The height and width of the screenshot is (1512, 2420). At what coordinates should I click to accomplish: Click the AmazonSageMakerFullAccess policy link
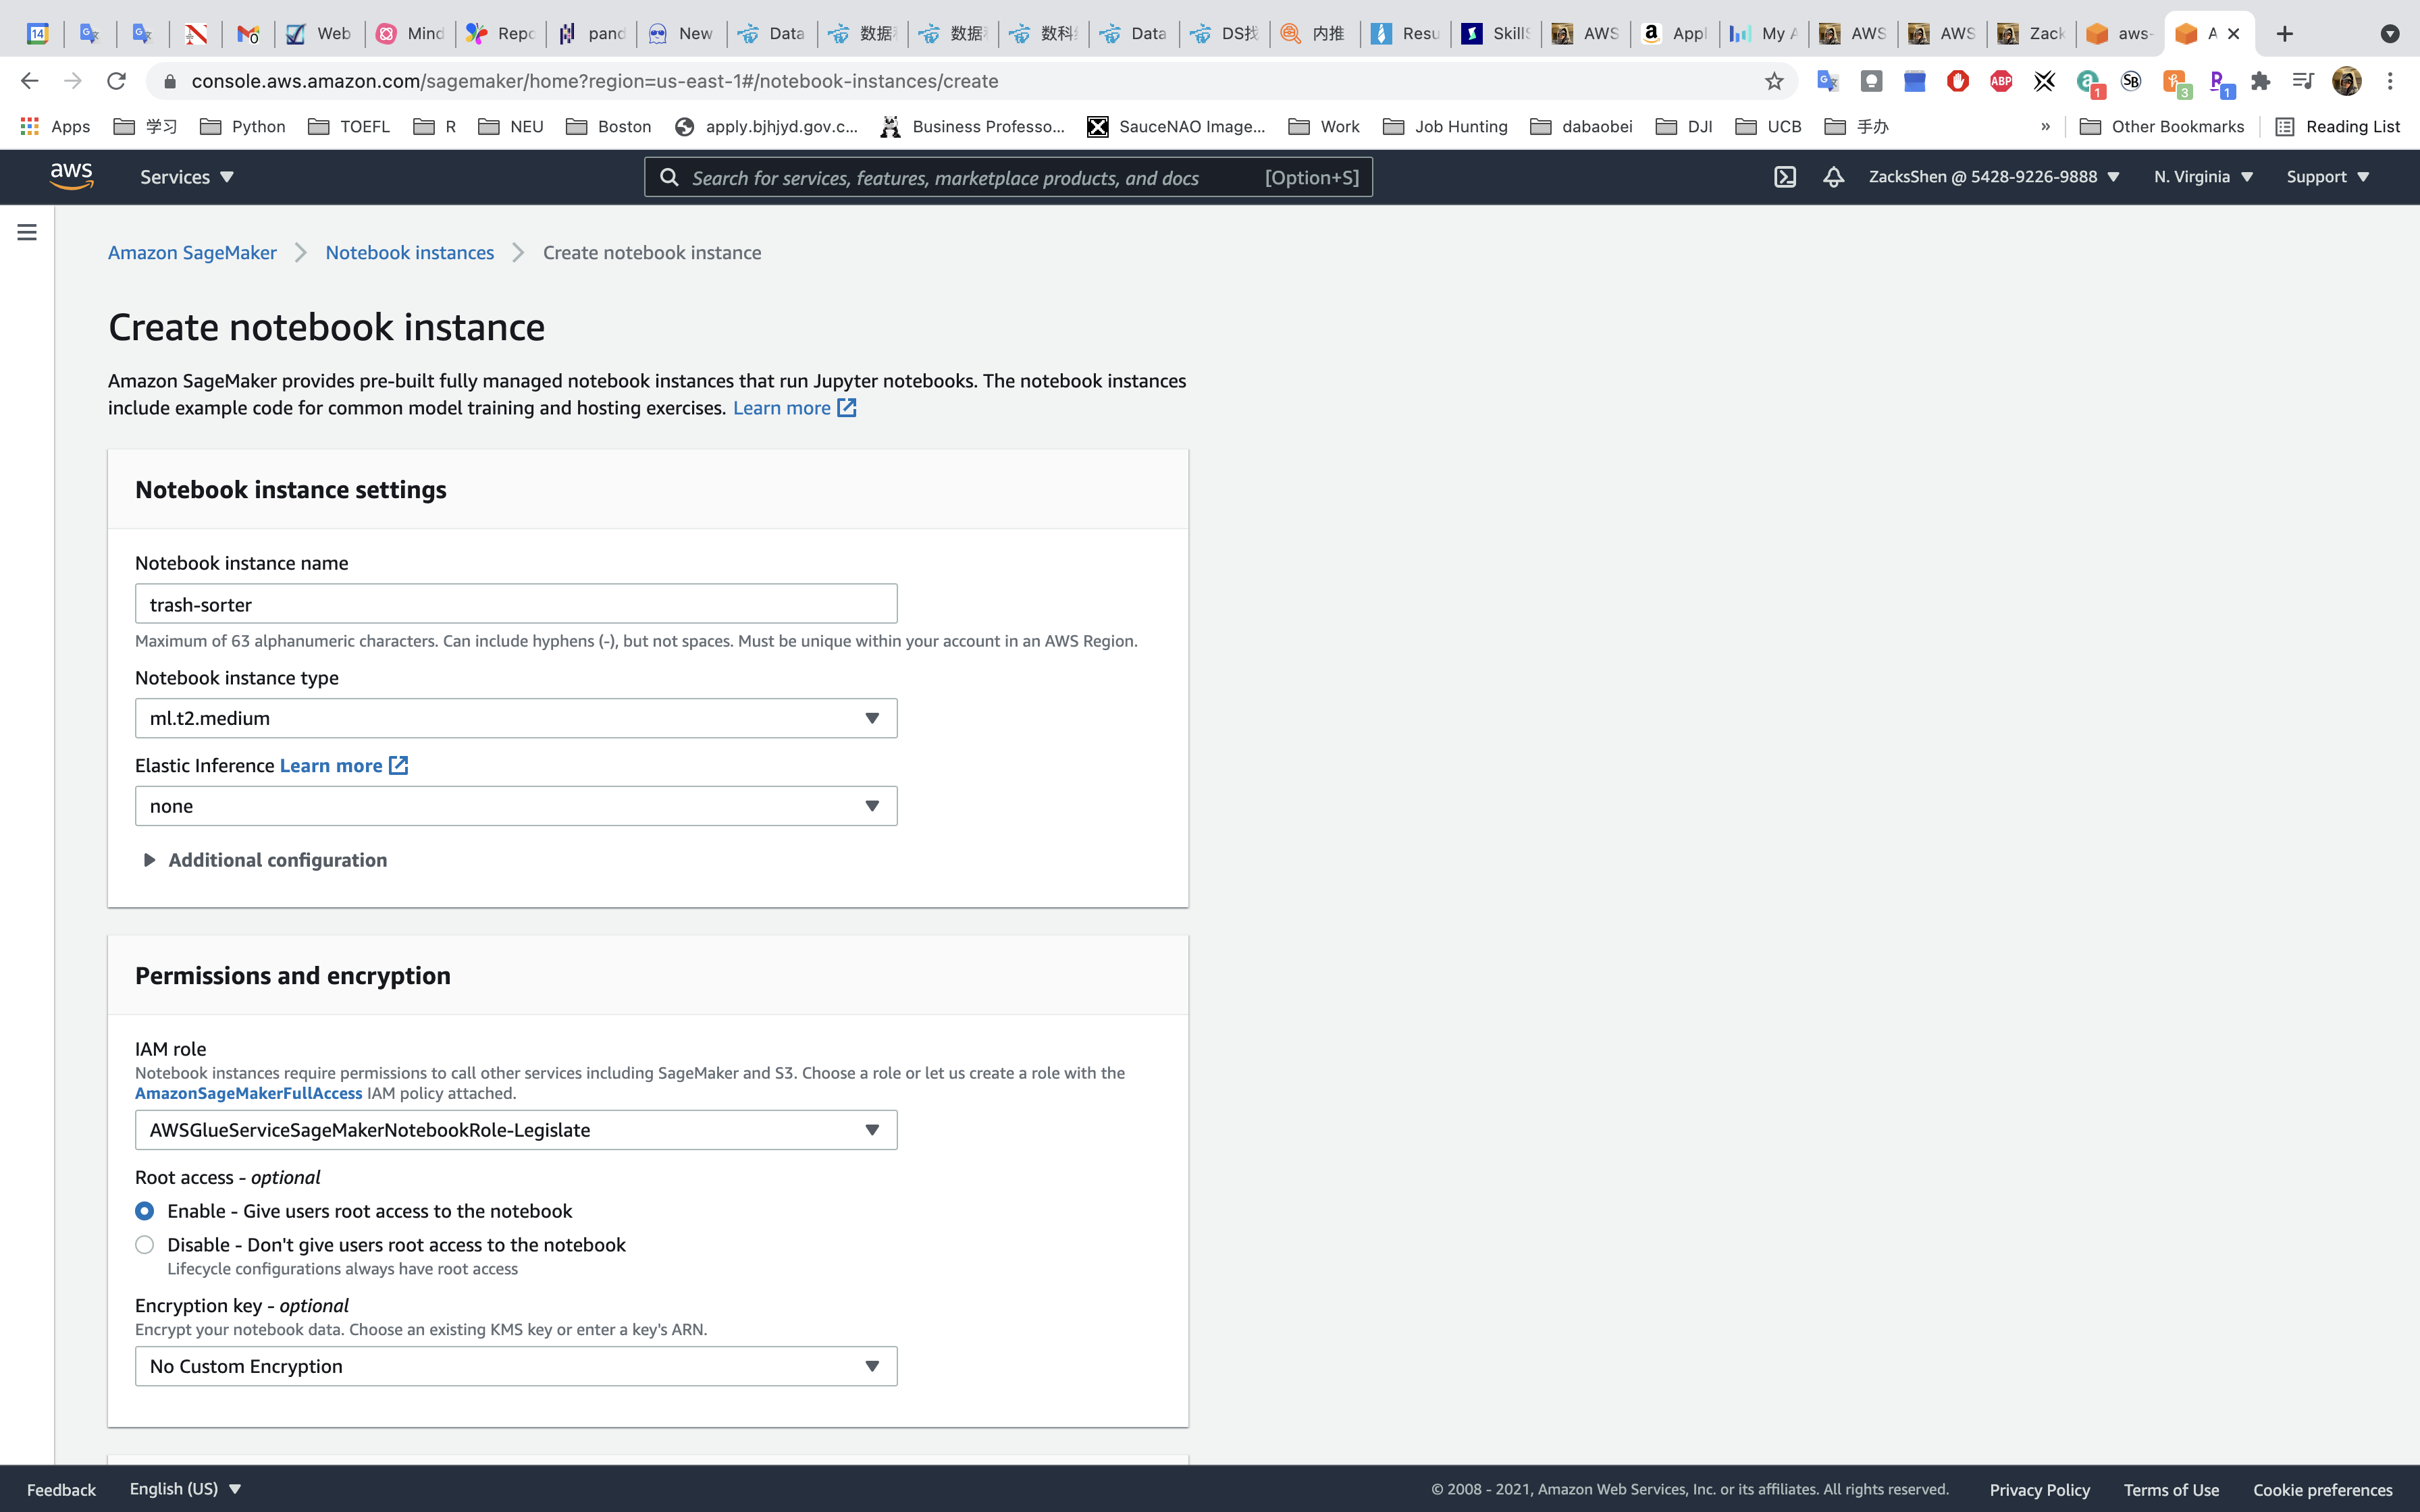248,1093
